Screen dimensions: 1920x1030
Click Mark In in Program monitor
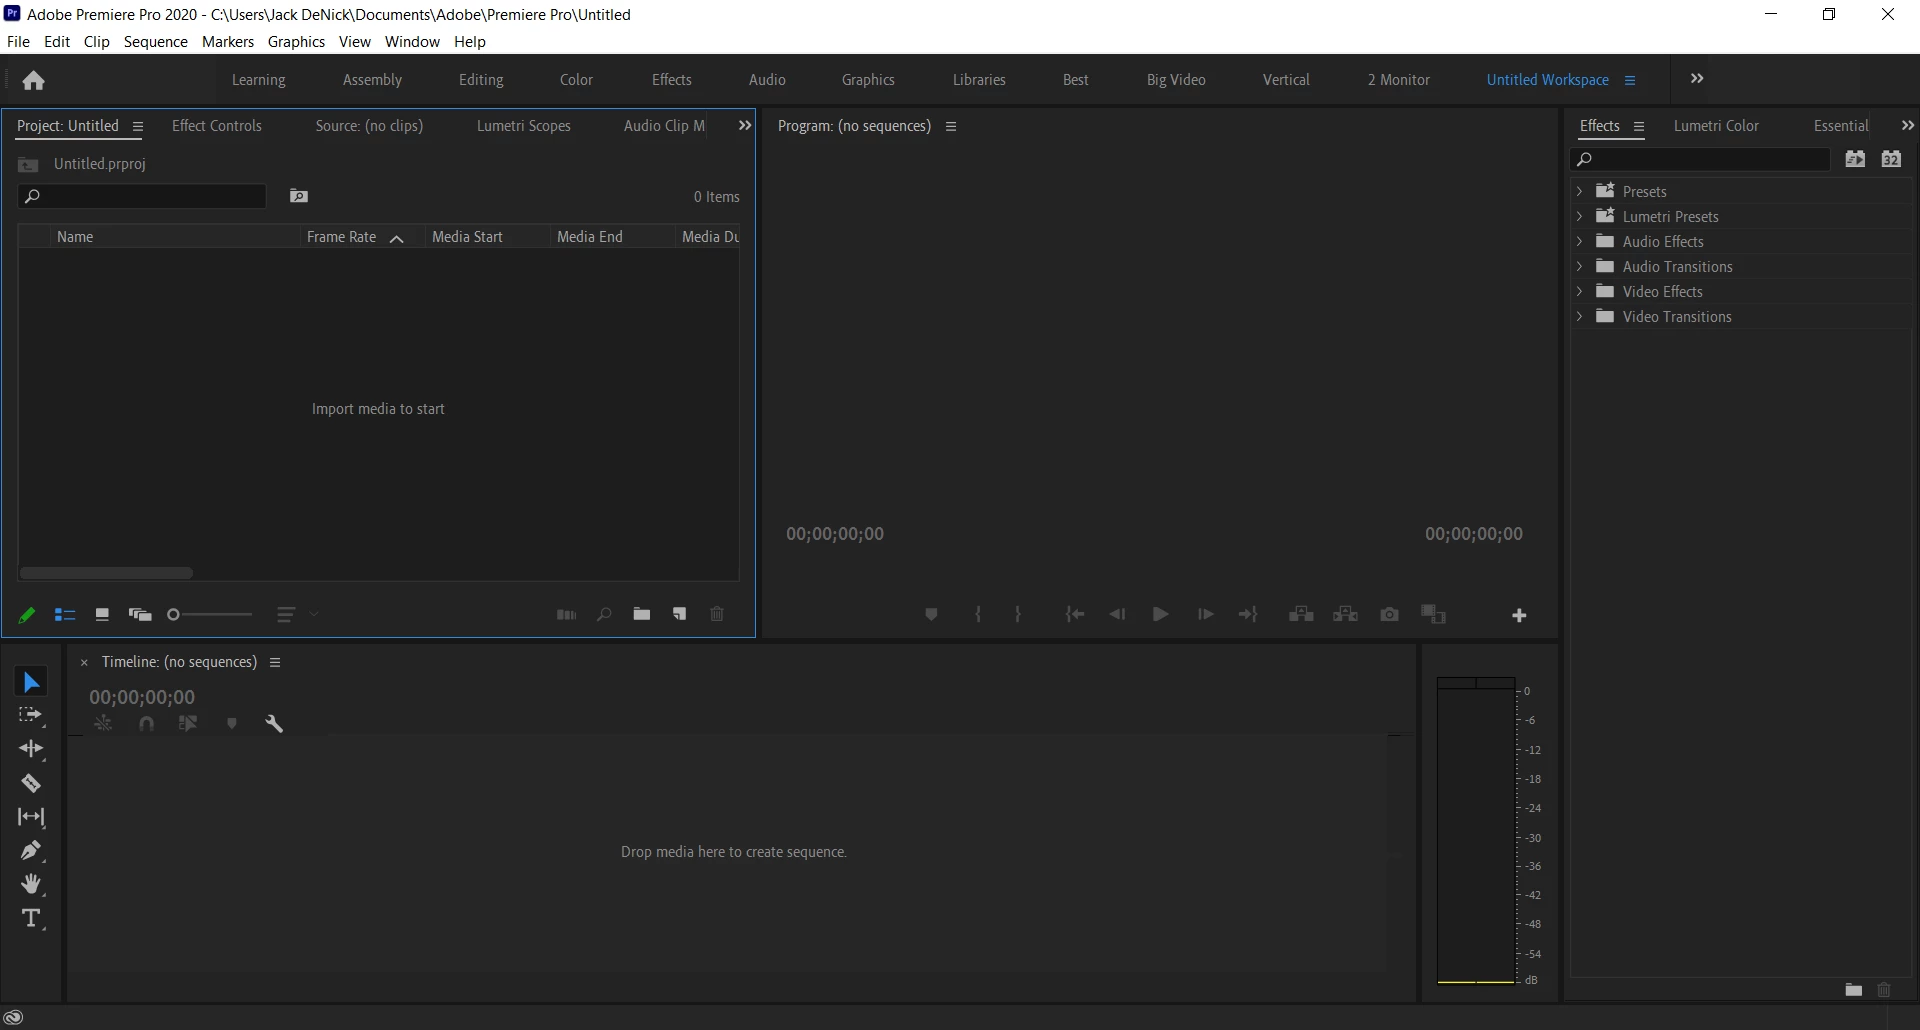978,615
